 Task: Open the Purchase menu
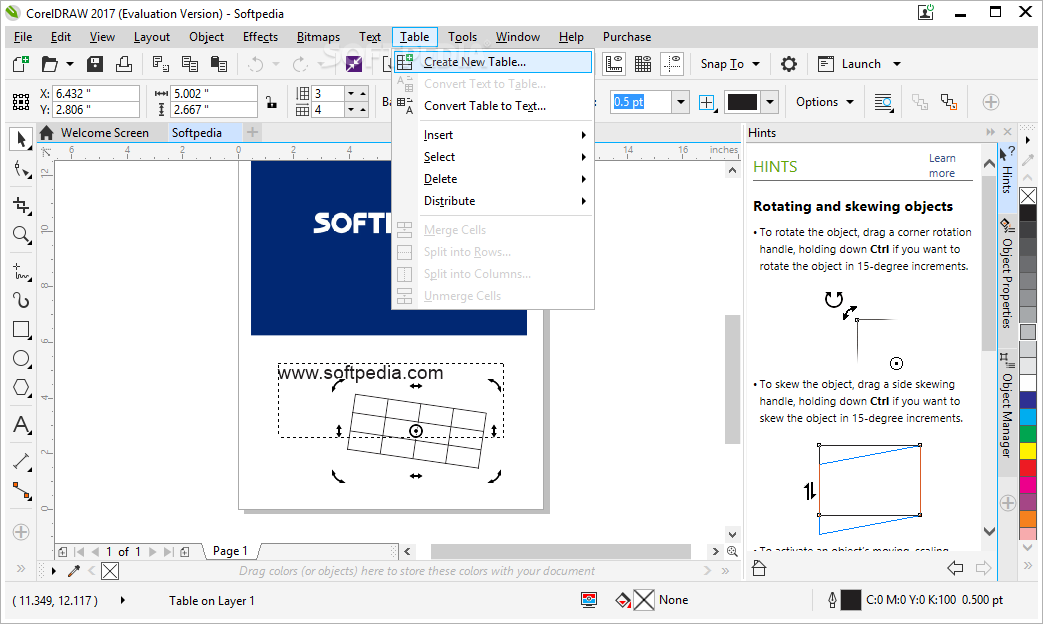[x=627, y=37]
